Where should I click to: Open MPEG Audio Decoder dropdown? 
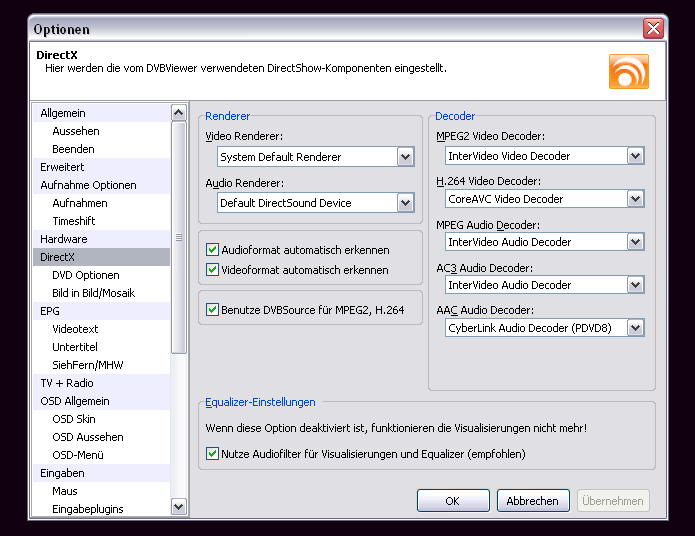click(635, 242)
